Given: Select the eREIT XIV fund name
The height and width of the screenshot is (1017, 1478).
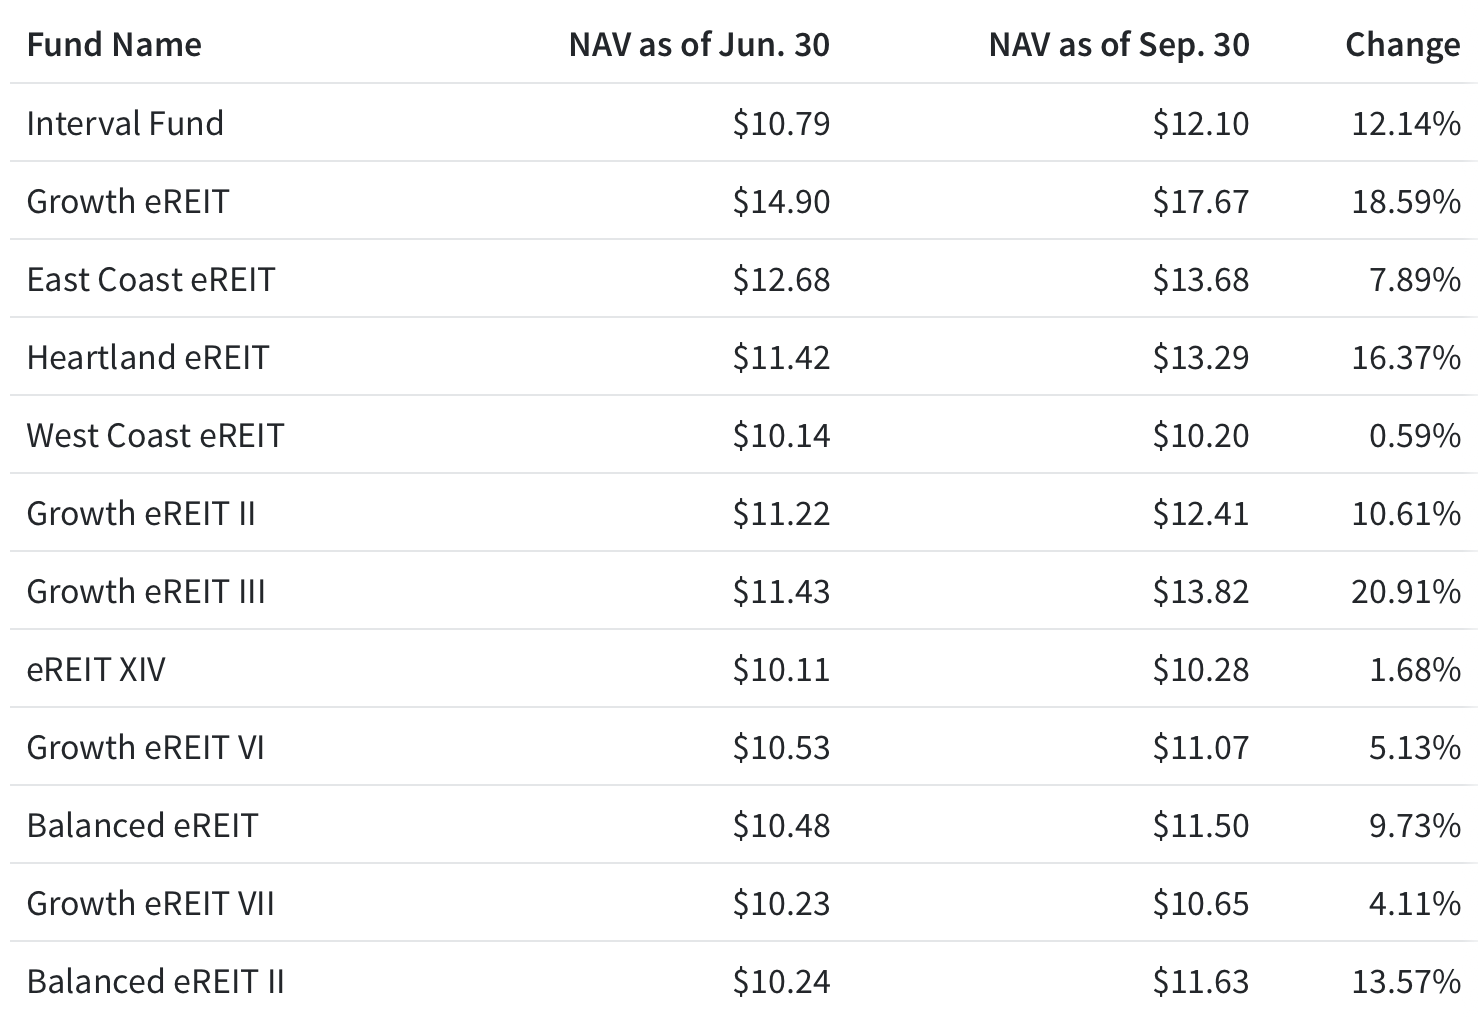Looking at the screenshot, I should [x=96, y=669].
